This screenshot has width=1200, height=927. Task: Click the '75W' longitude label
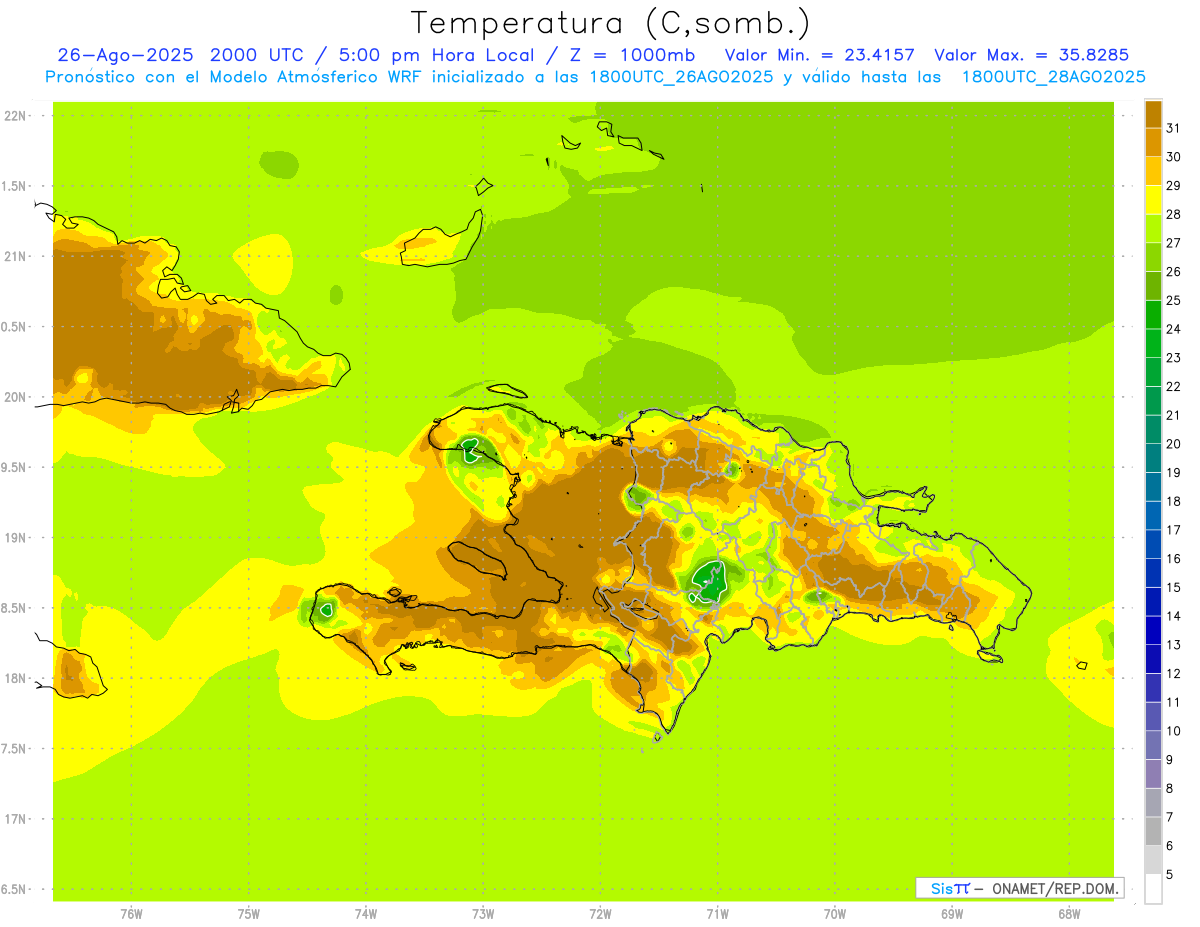point(249,913)
